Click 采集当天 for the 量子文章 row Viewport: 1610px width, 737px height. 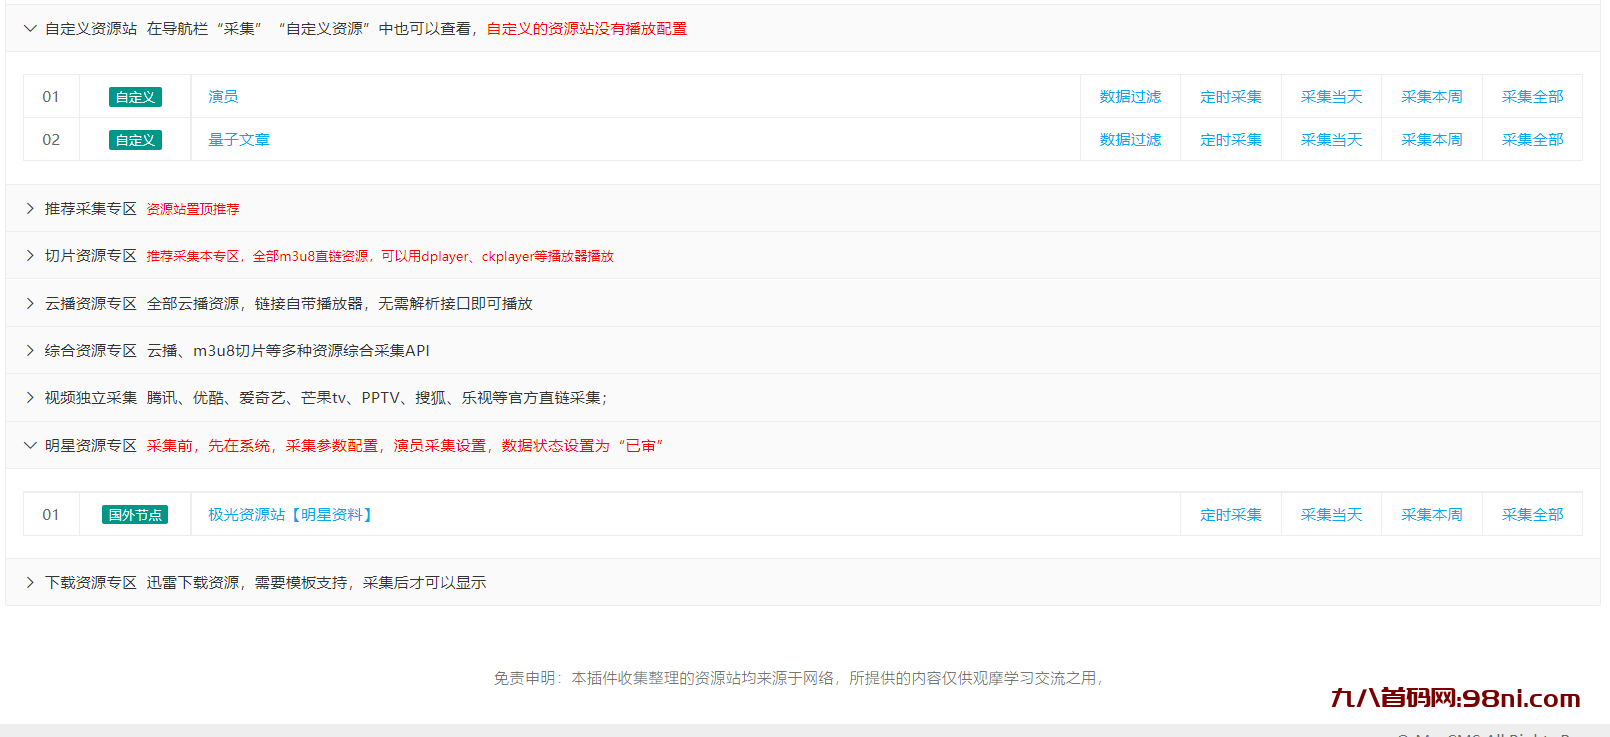(x=1331, y=140)
